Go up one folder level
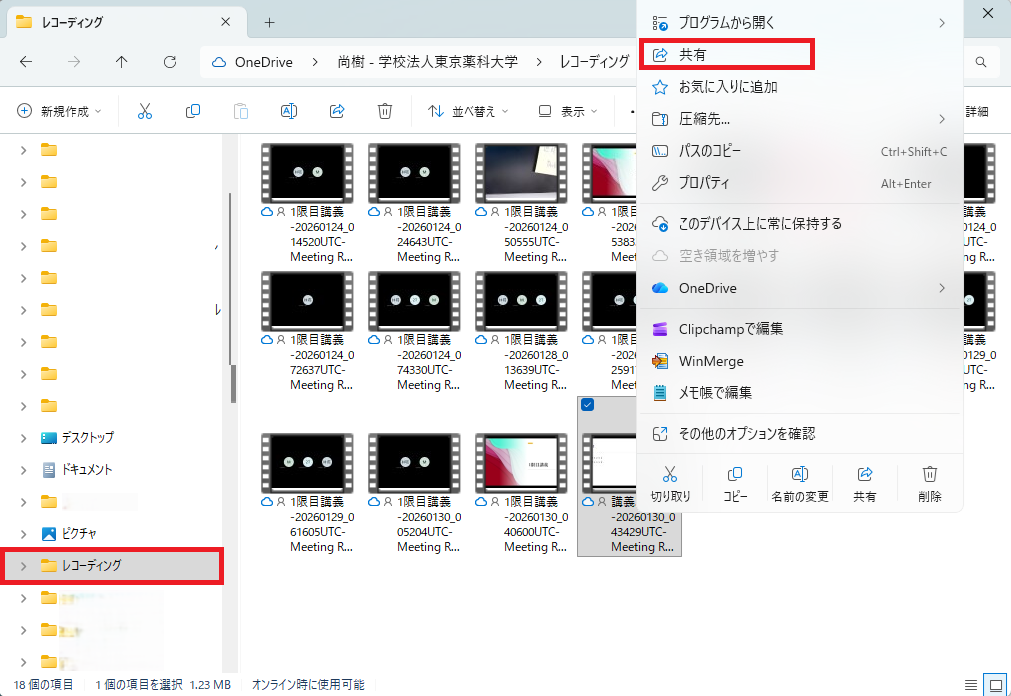The height and width of the screenshot is (696, 1011). [122, 62]
